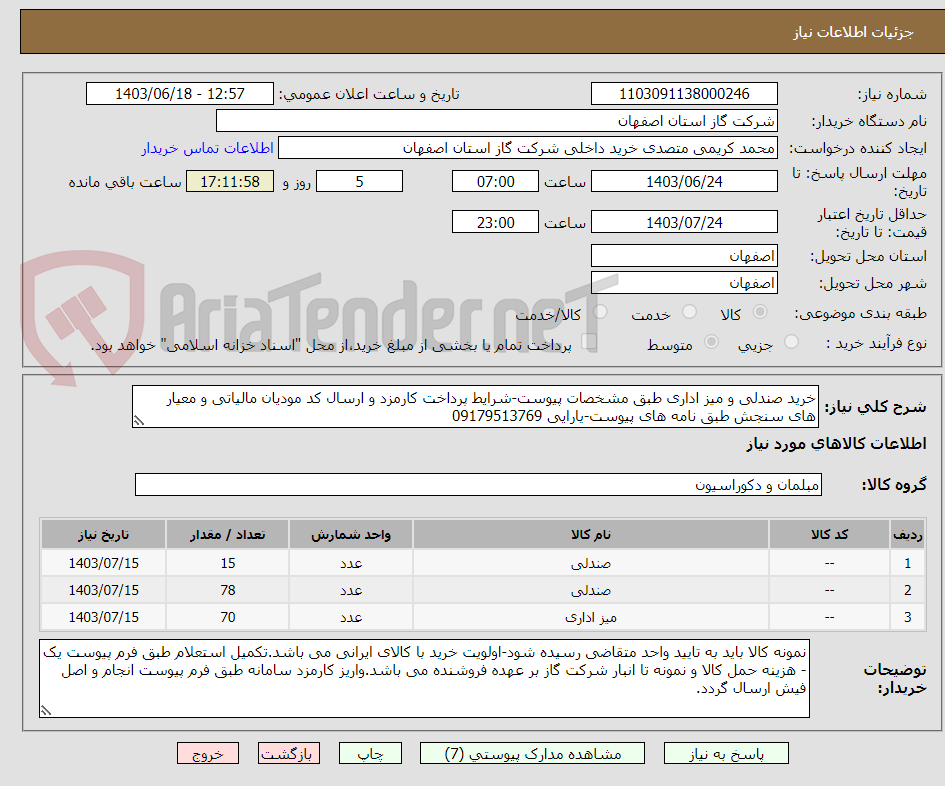Image resolution: width=945 pixels, height=786 pixels.
Task: Click the buyer organization name field
Action: [x=497, y=121]
